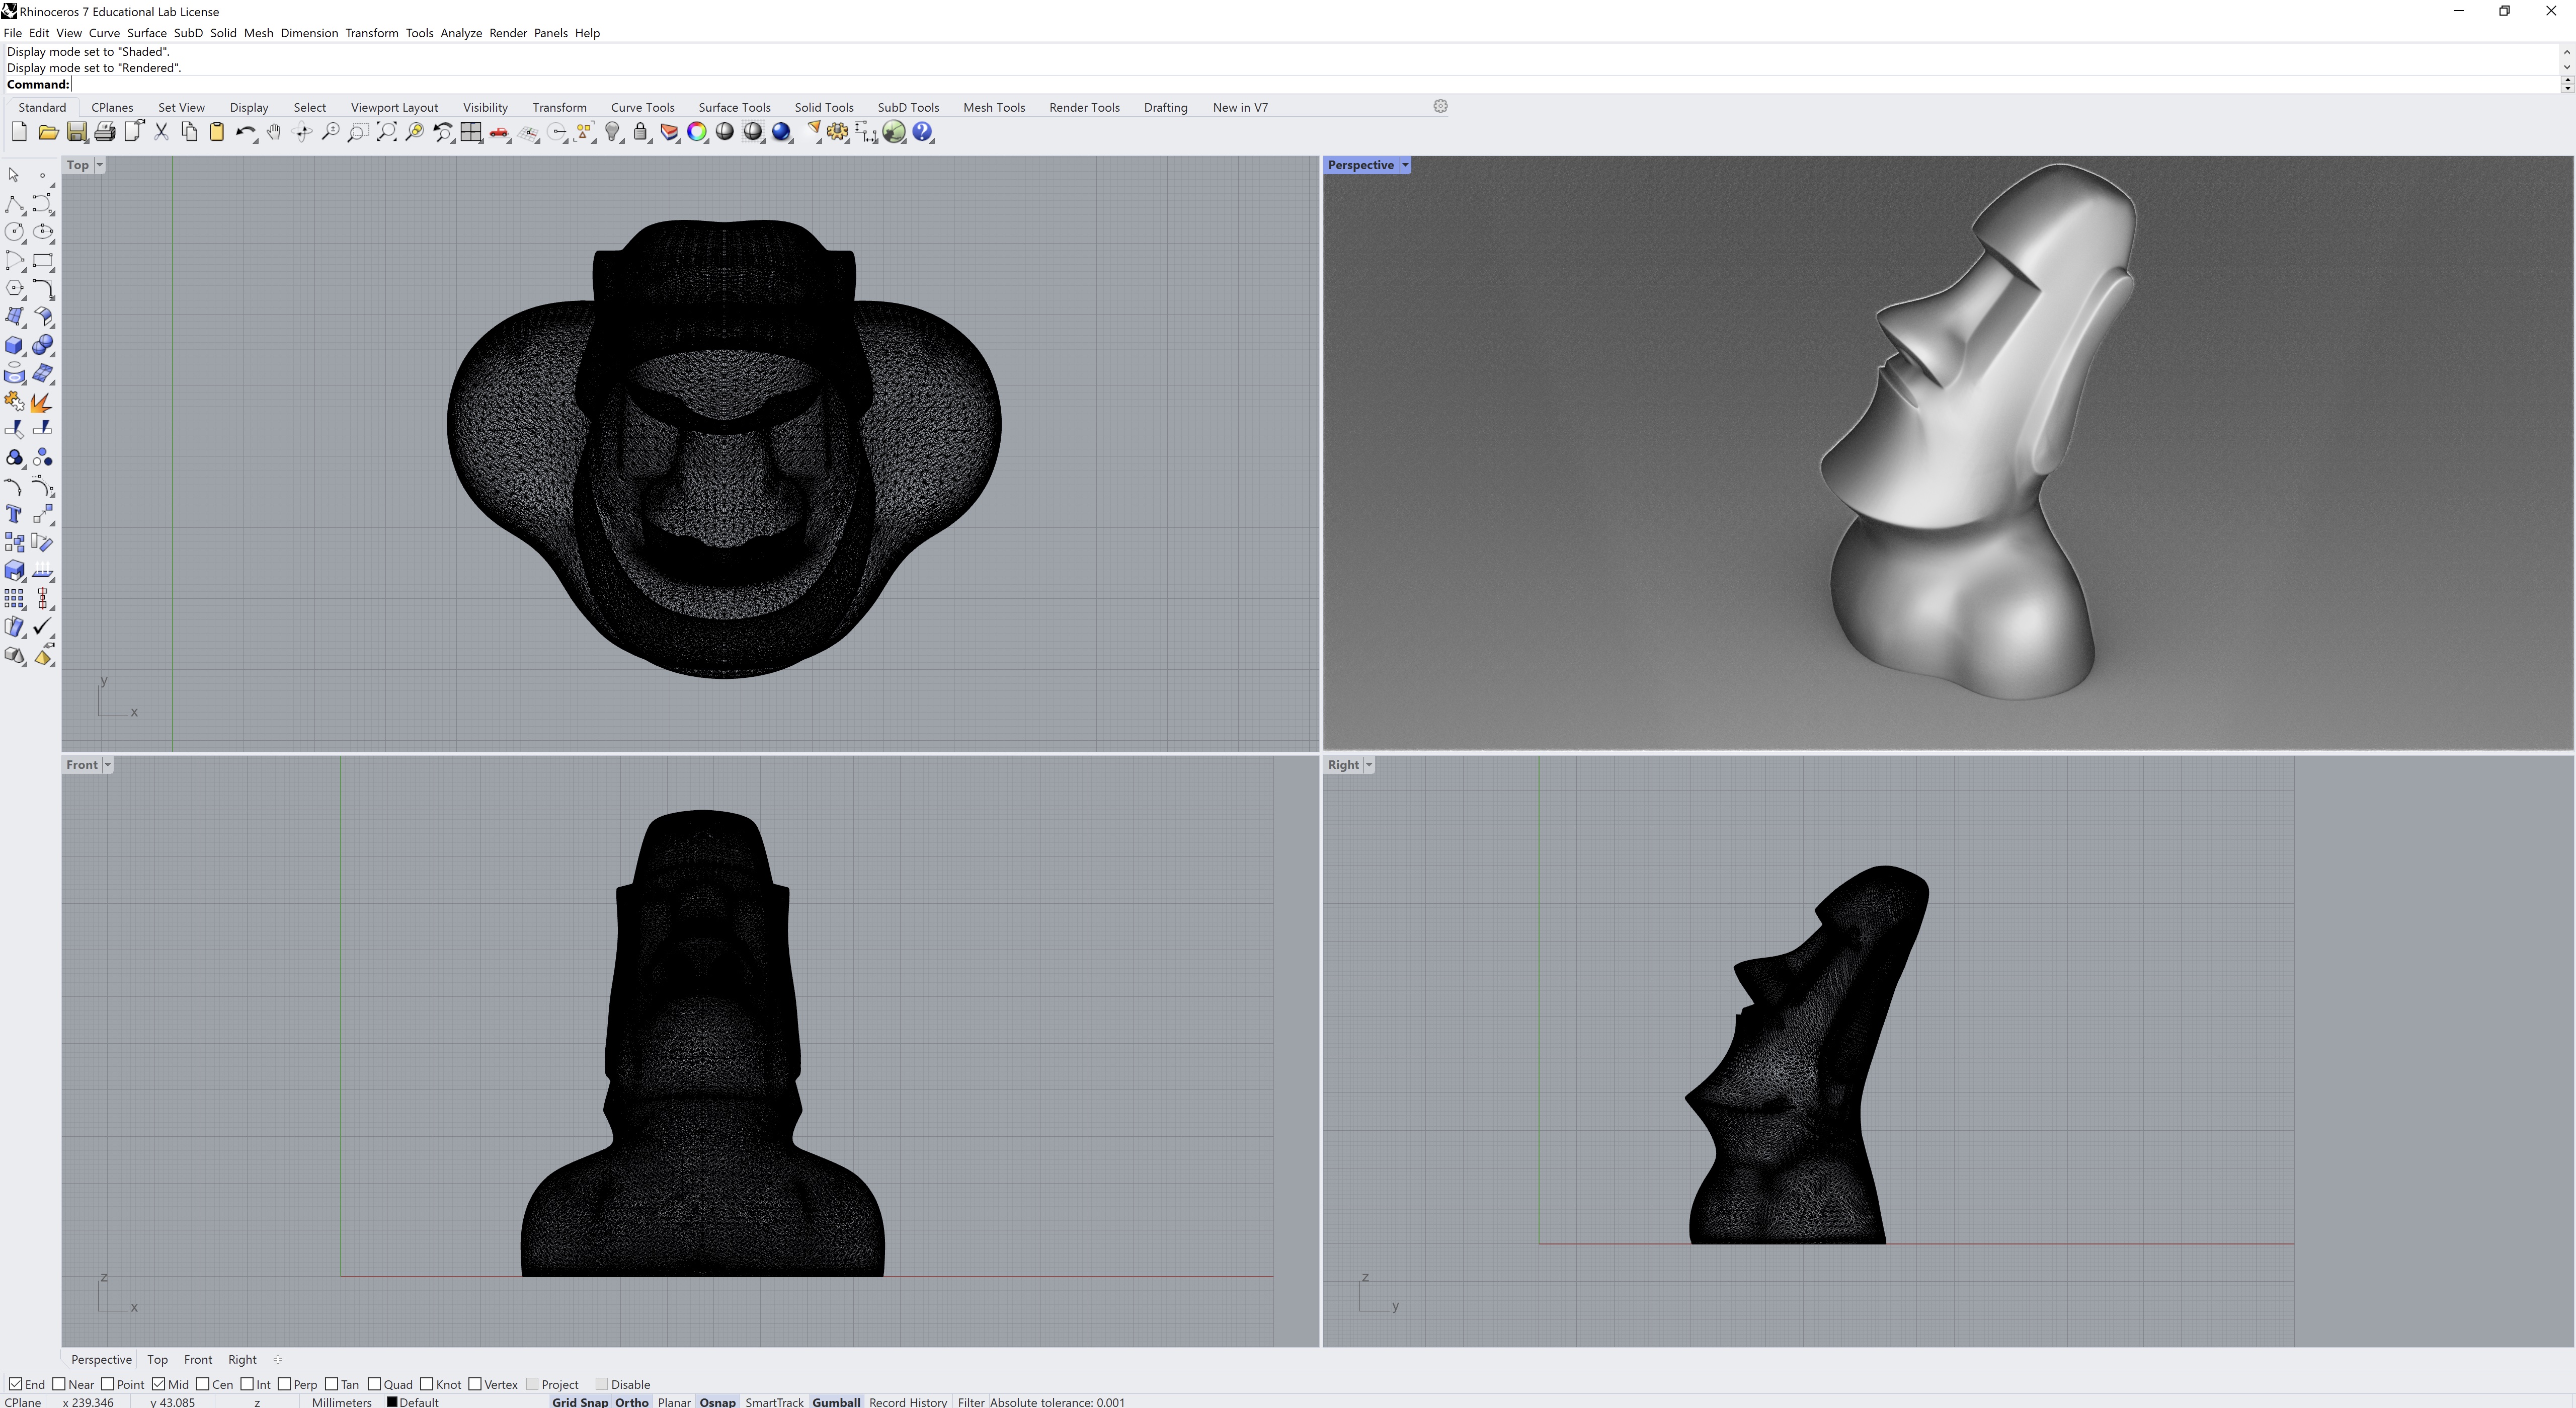Viewport: 2576px width, 1408px height.
Task: Click the black Default layer color swatch
Action: [x=392, y=1401]
